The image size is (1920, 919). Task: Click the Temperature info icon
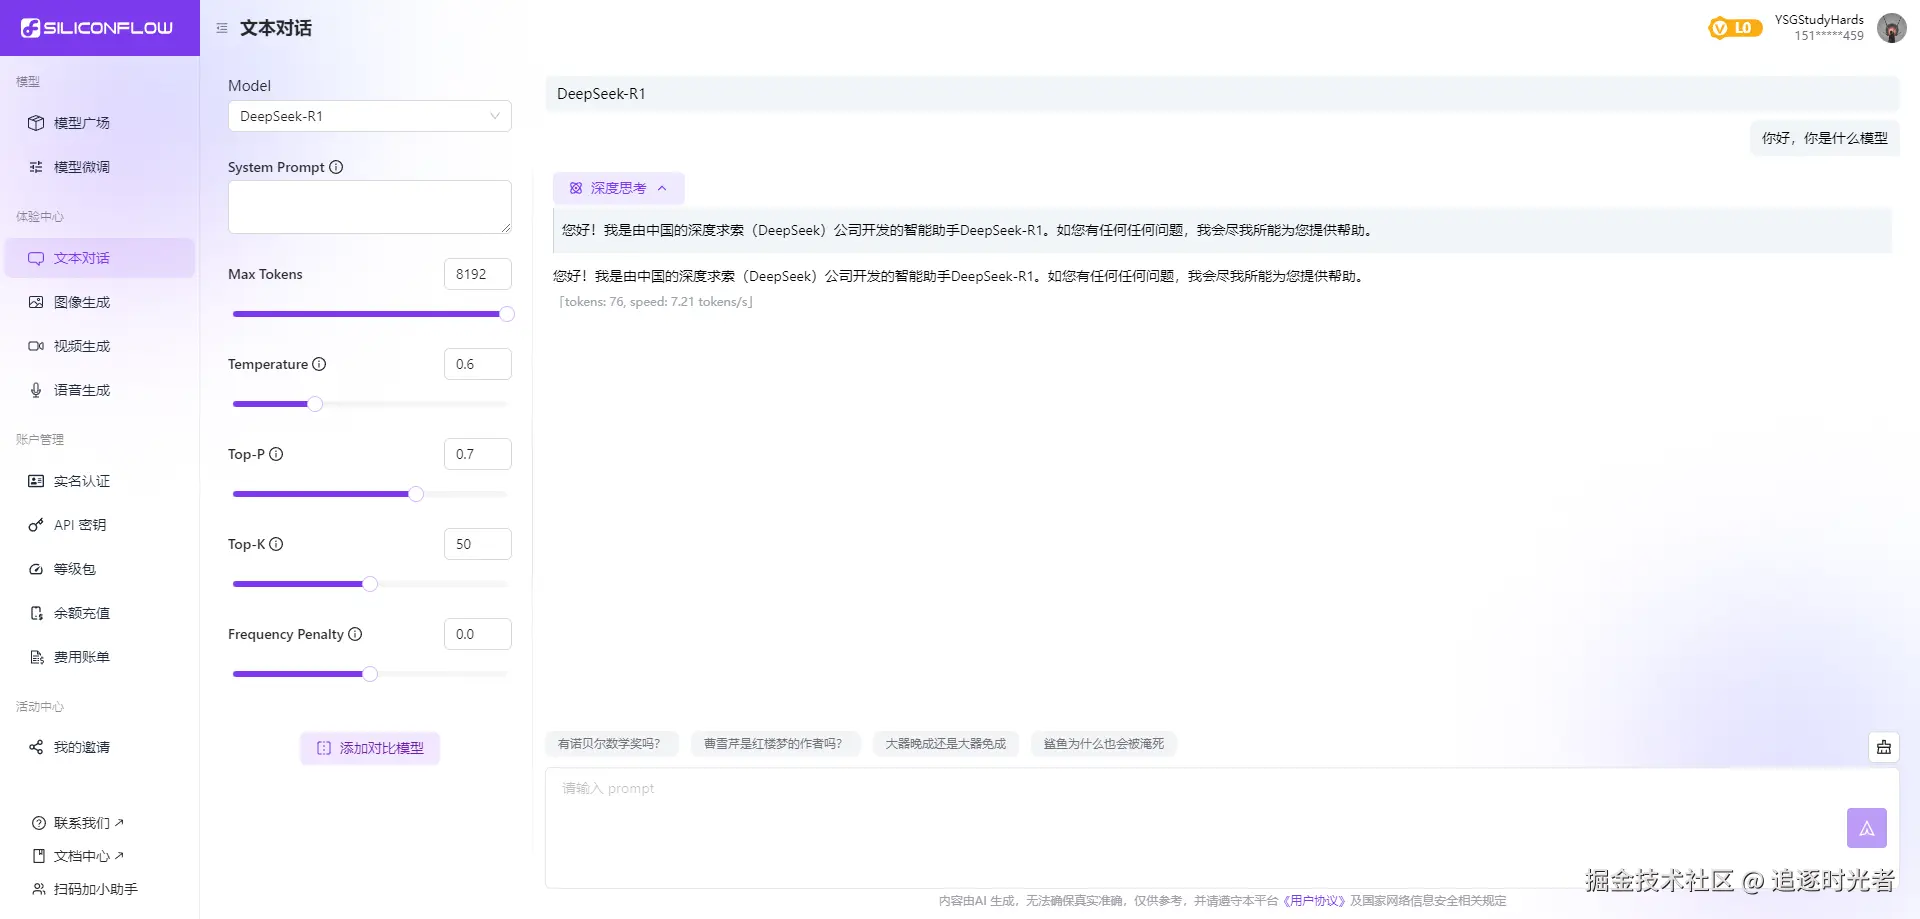pyautogui.click(x=319, y=364)
